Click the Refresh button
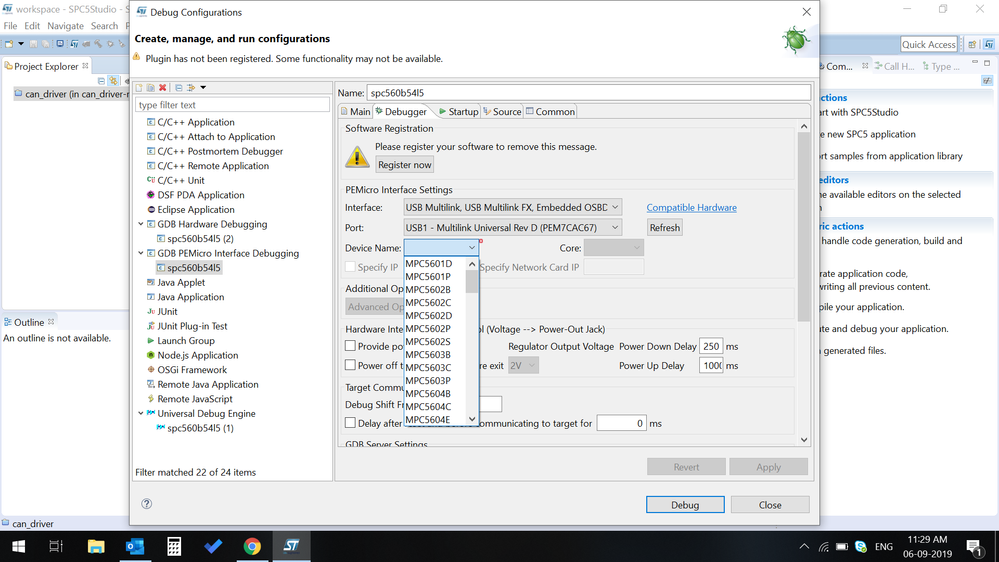999x562 pixels. 665,227
